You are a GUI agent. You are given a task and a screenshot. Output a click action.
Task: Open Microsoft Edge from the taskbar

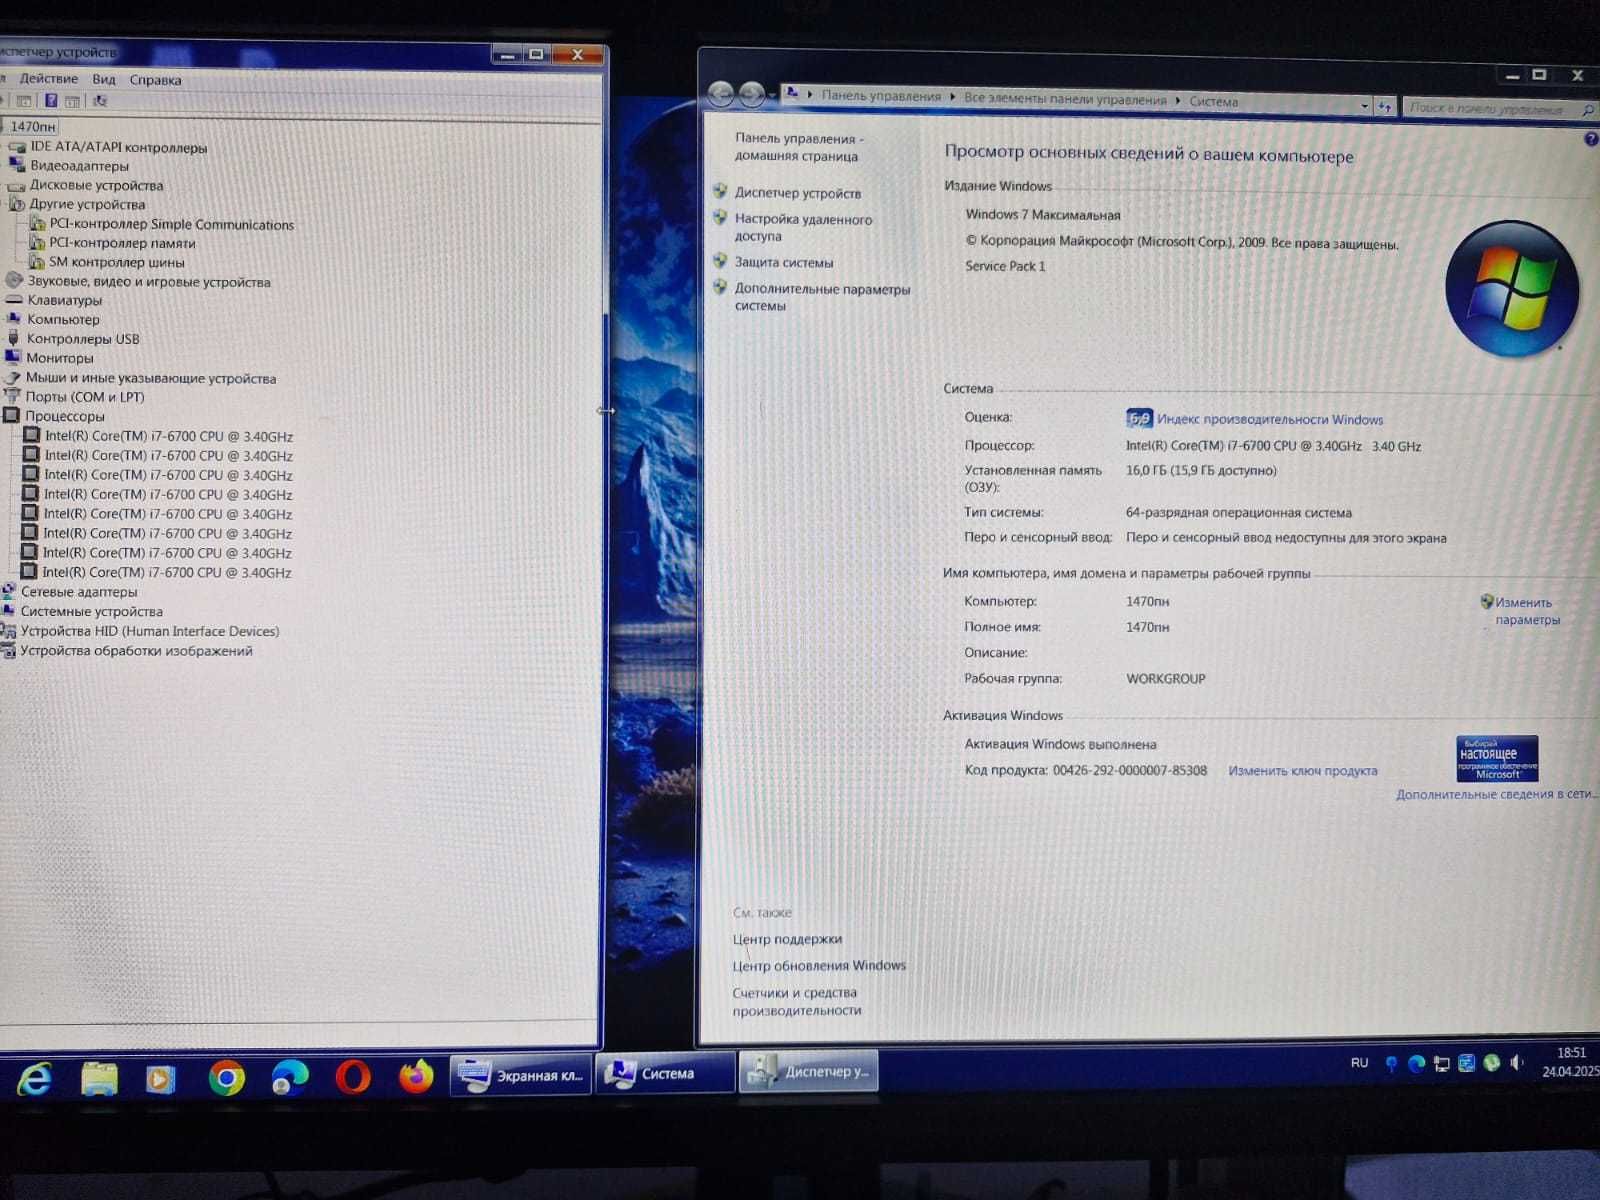coord(290,1077)
